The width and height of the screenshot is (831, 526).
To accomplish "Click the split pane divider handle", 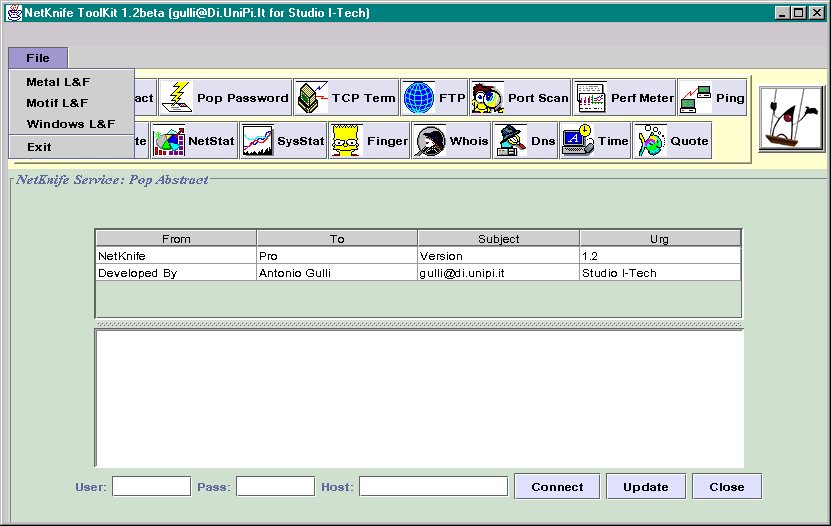I will 419,324.
